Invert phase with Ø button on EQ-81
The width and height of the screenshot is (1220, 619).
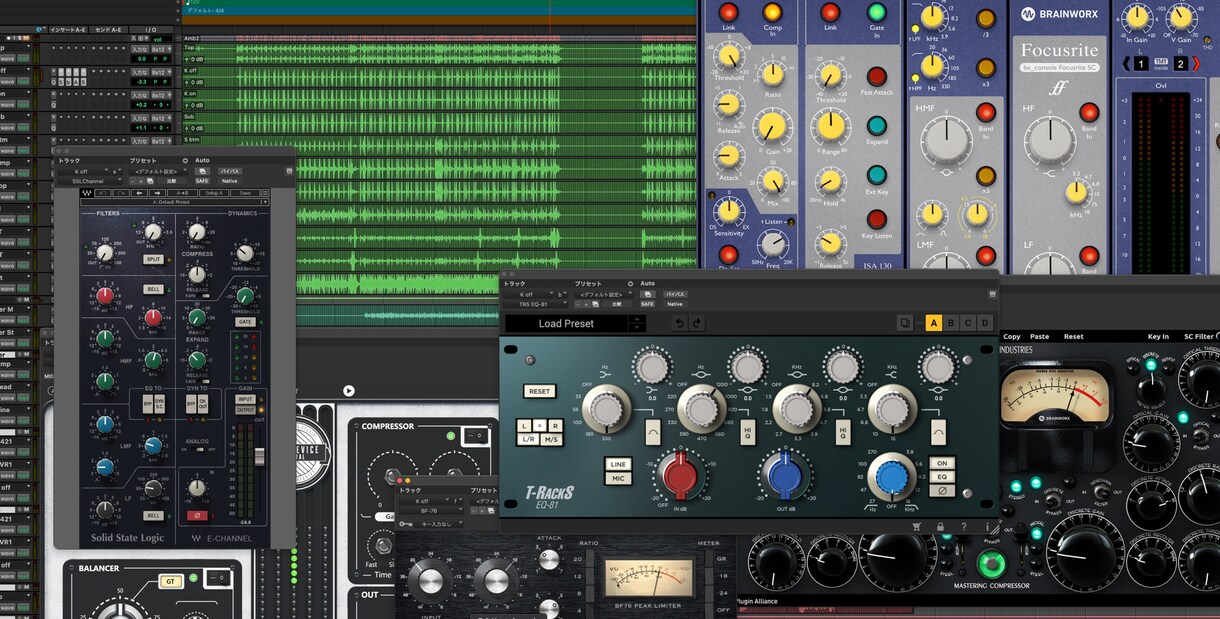coord(941,490)
